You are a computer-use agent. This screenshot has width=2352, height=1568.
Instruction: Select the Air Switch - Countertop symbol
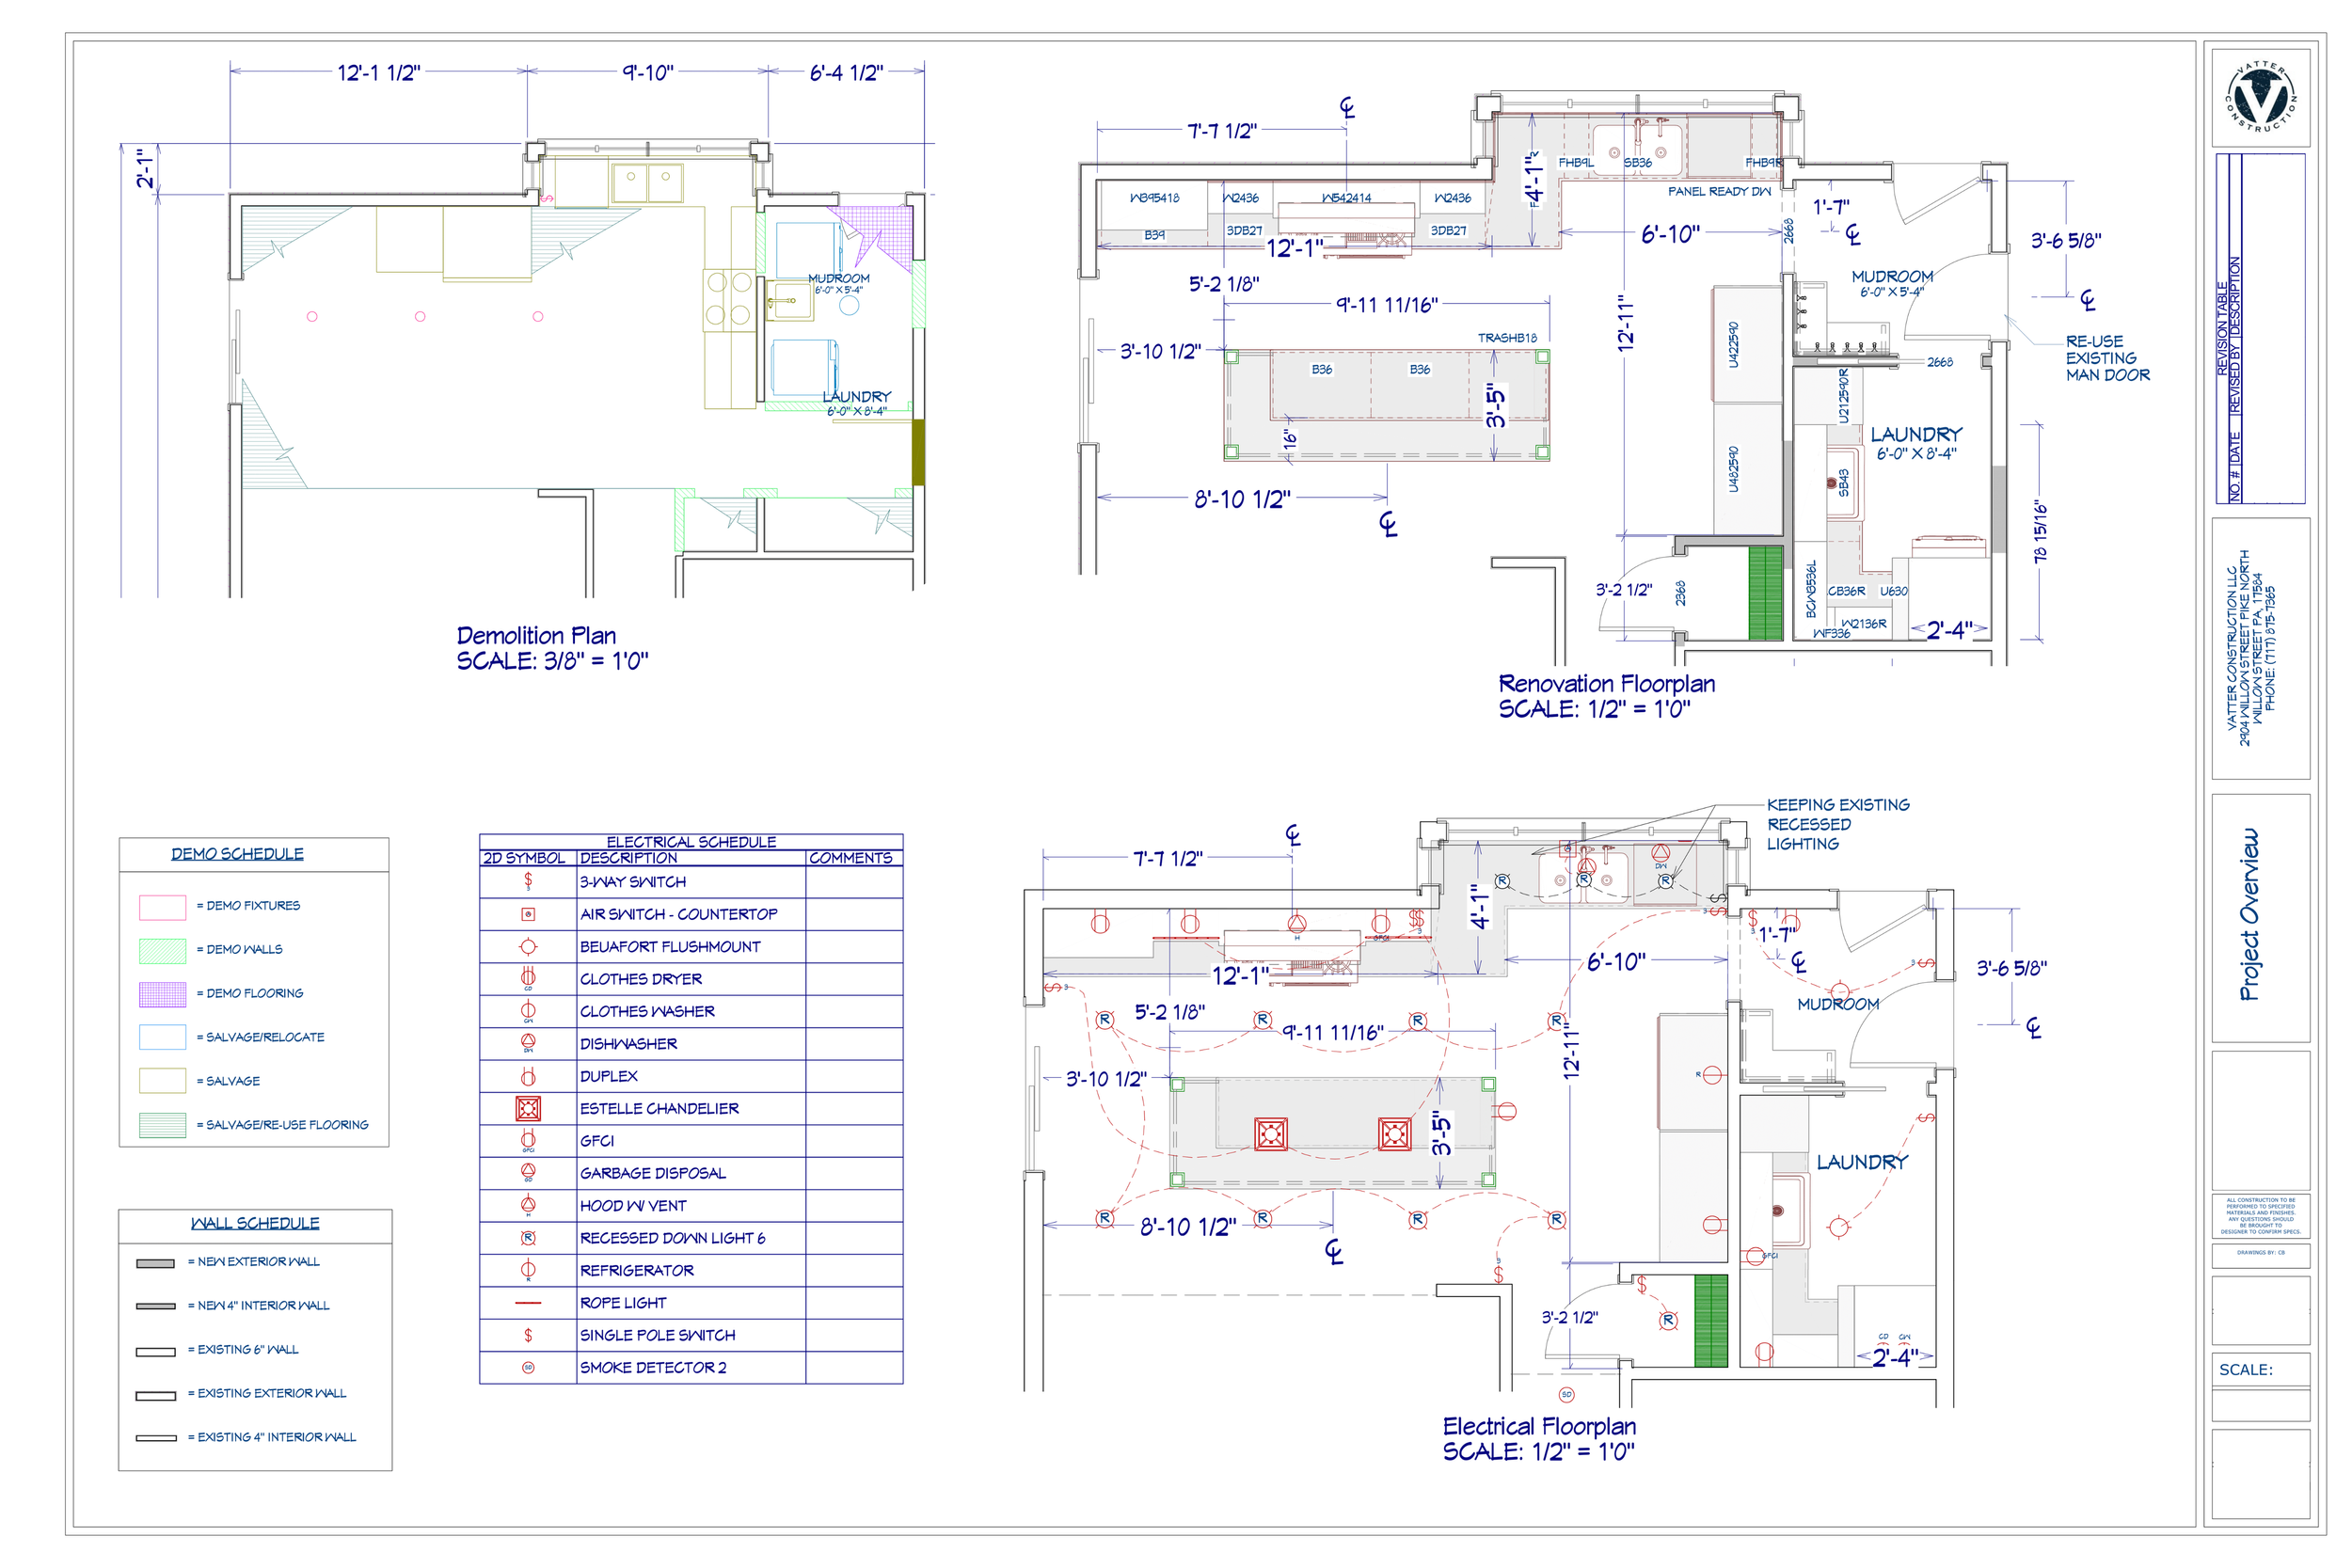click(x=528, y=914)
